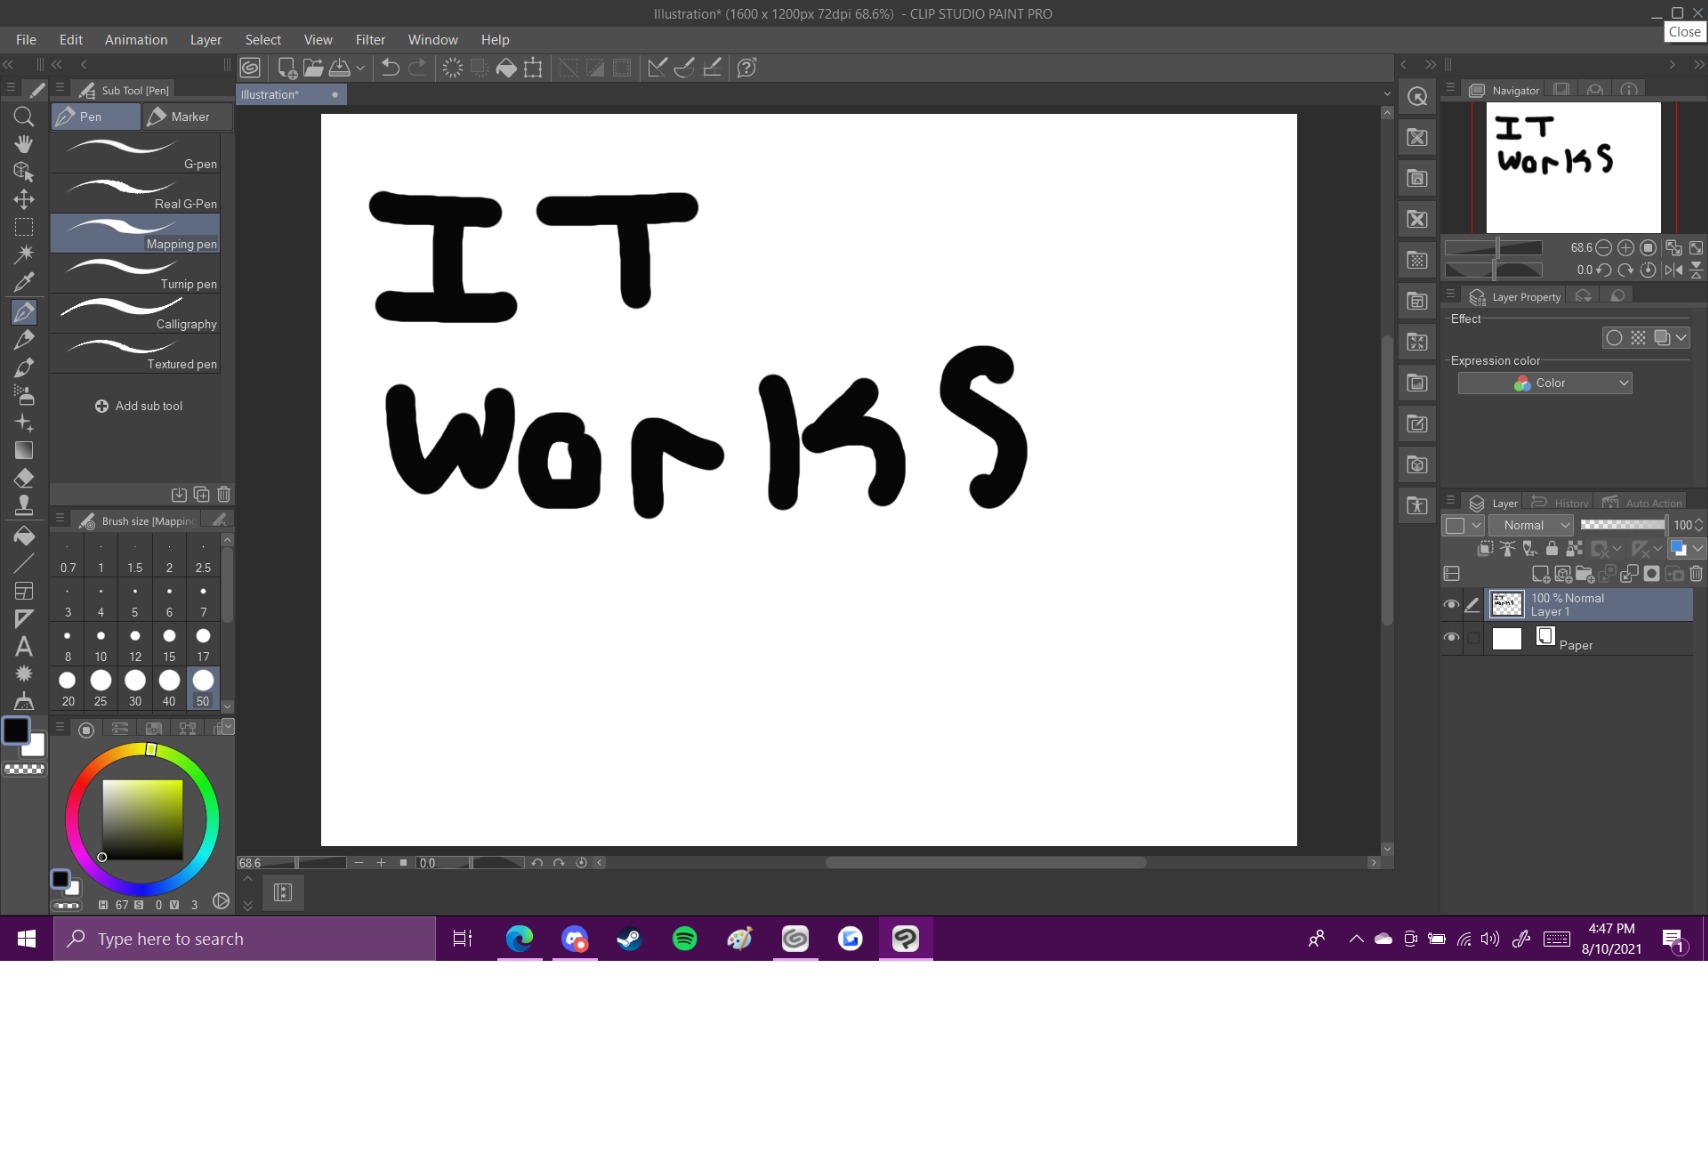Image resolution: width=1708 pixels, height=1170 pixels.
Task: Open the Normal blending mode dropdown
Action: (1531, 525)
